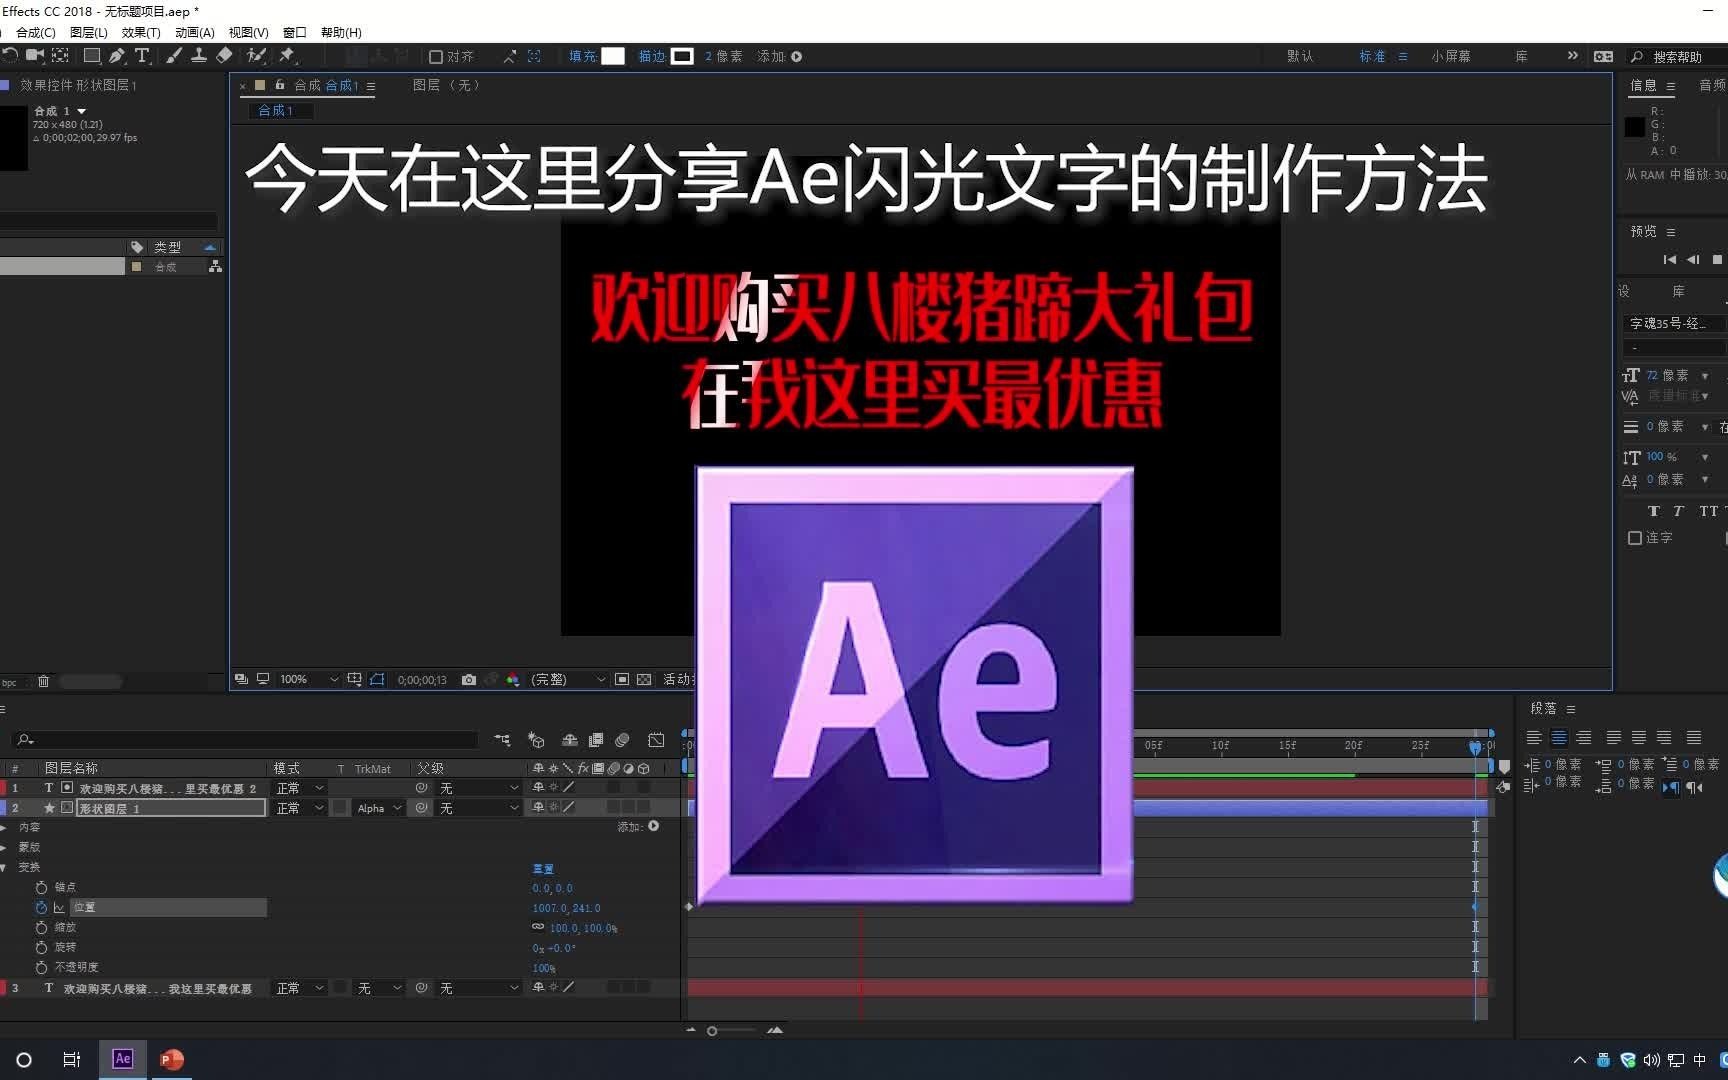Click the blue 位置 property value 1007.0
This screenshot has height=1080, width=1728.
click(x=548, y=907)
